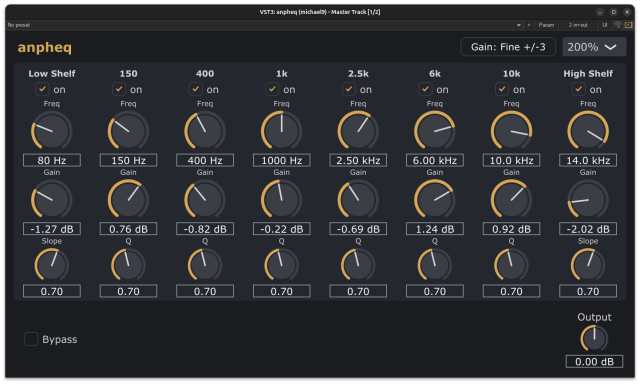Click the Low Shelf Slope knob
This screenshot has height=384, width=640.
(52, 265)
